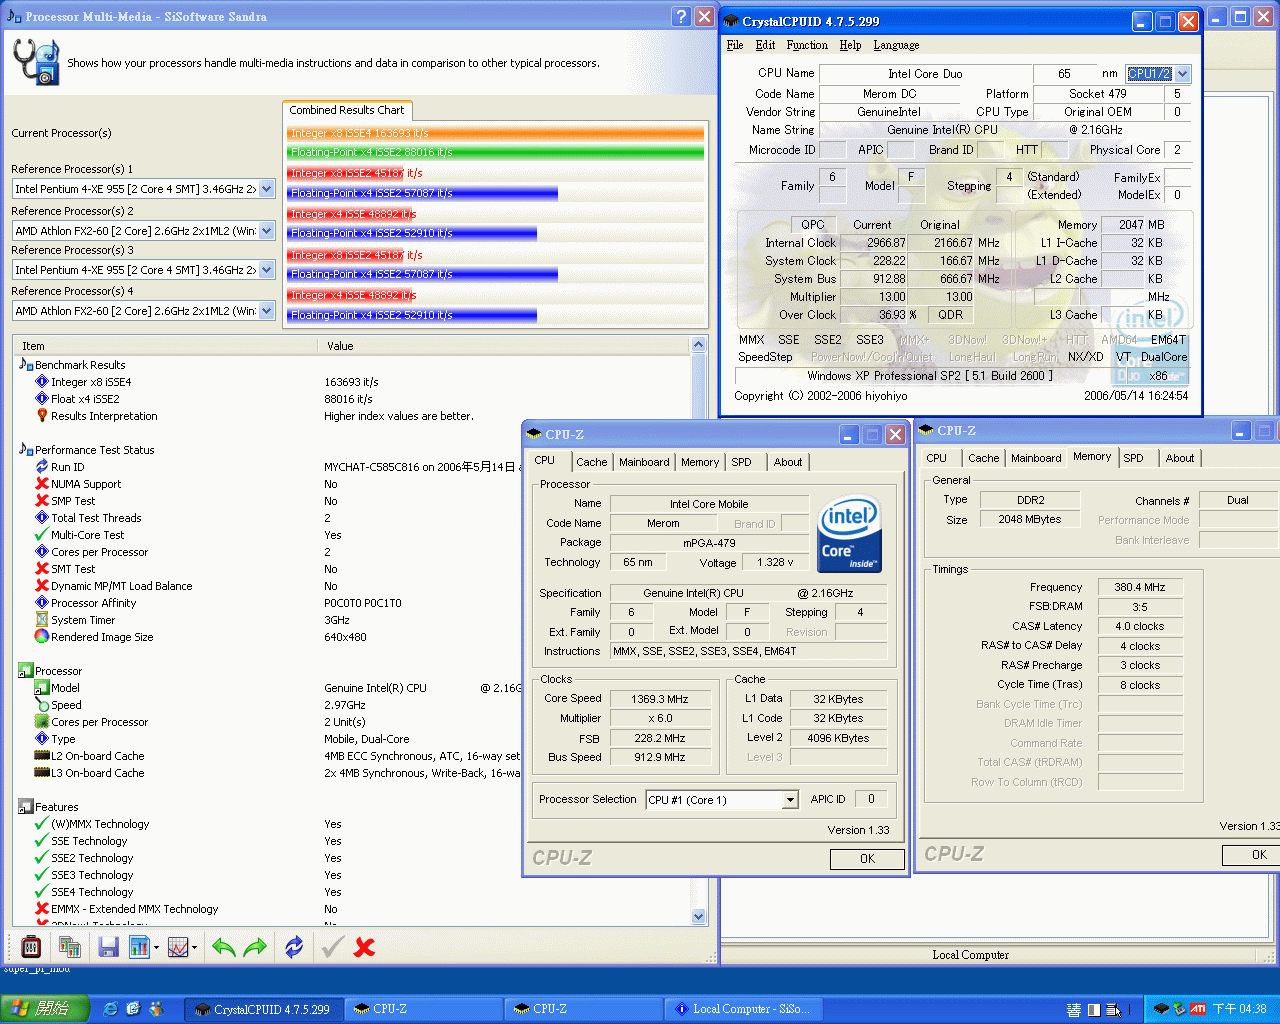The height and width of the screenshot is (1024, 1280).
Task: Open the Reference Processor(s) 2 dropdown
Action: [267, 231]
